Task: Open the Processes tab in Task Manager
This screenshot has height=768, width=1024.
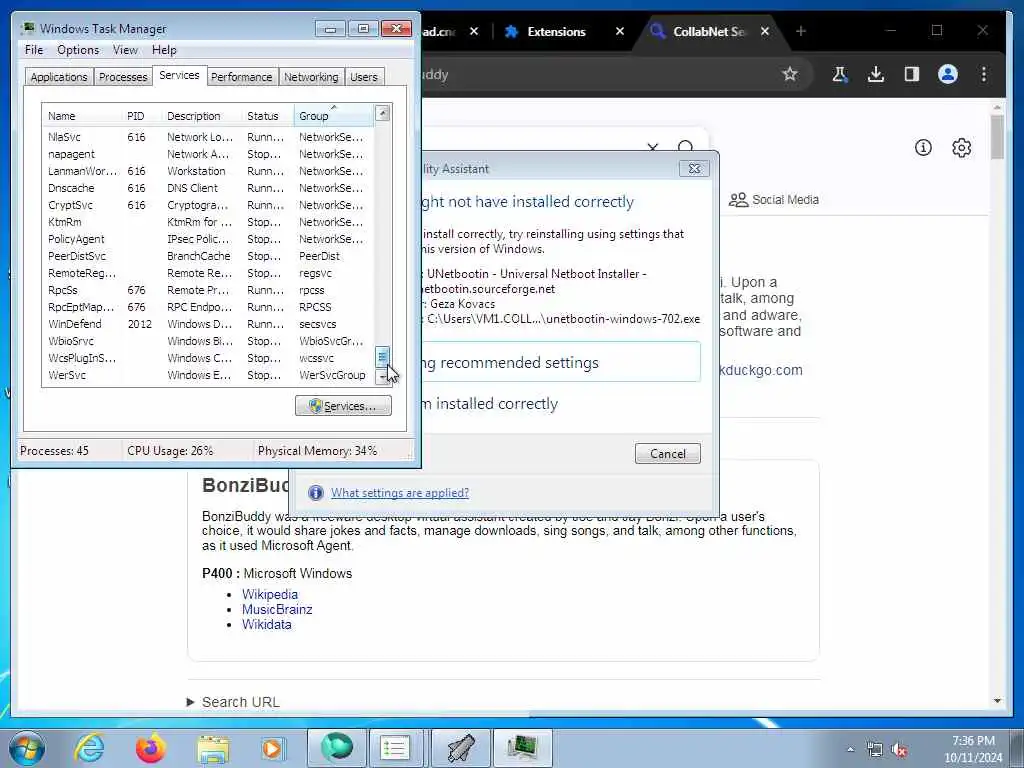Action: (123, 77)
